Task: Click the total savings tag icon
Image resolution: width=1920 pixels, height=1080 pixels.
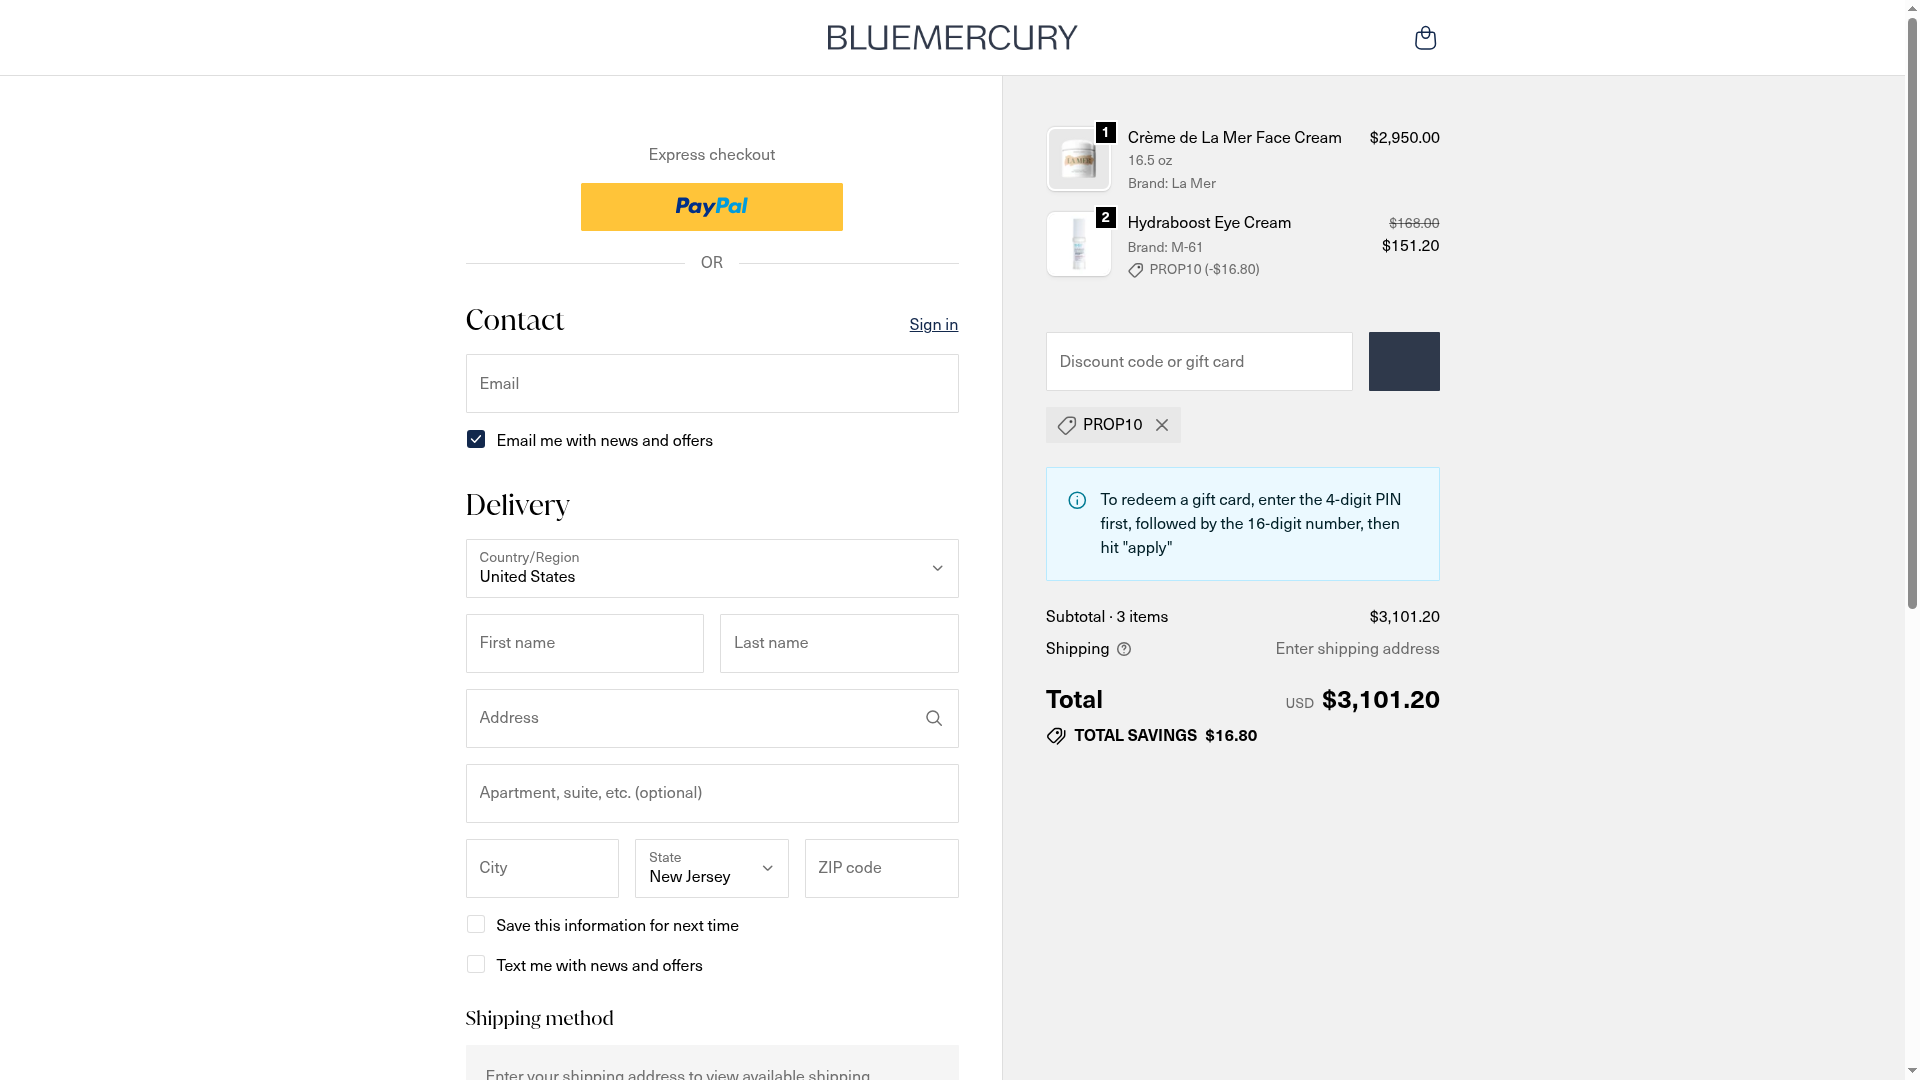Action: click(x=1056, y=736)
